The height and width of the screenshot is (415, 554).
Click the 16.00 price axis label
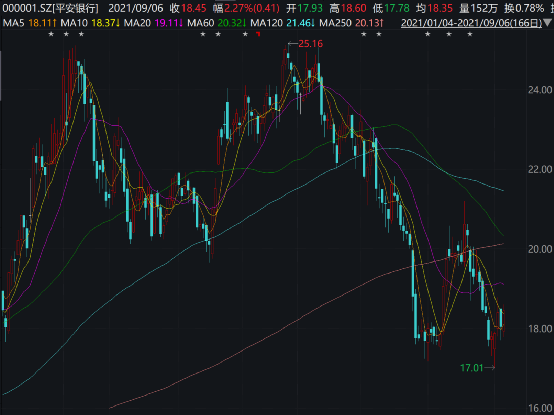540,408
